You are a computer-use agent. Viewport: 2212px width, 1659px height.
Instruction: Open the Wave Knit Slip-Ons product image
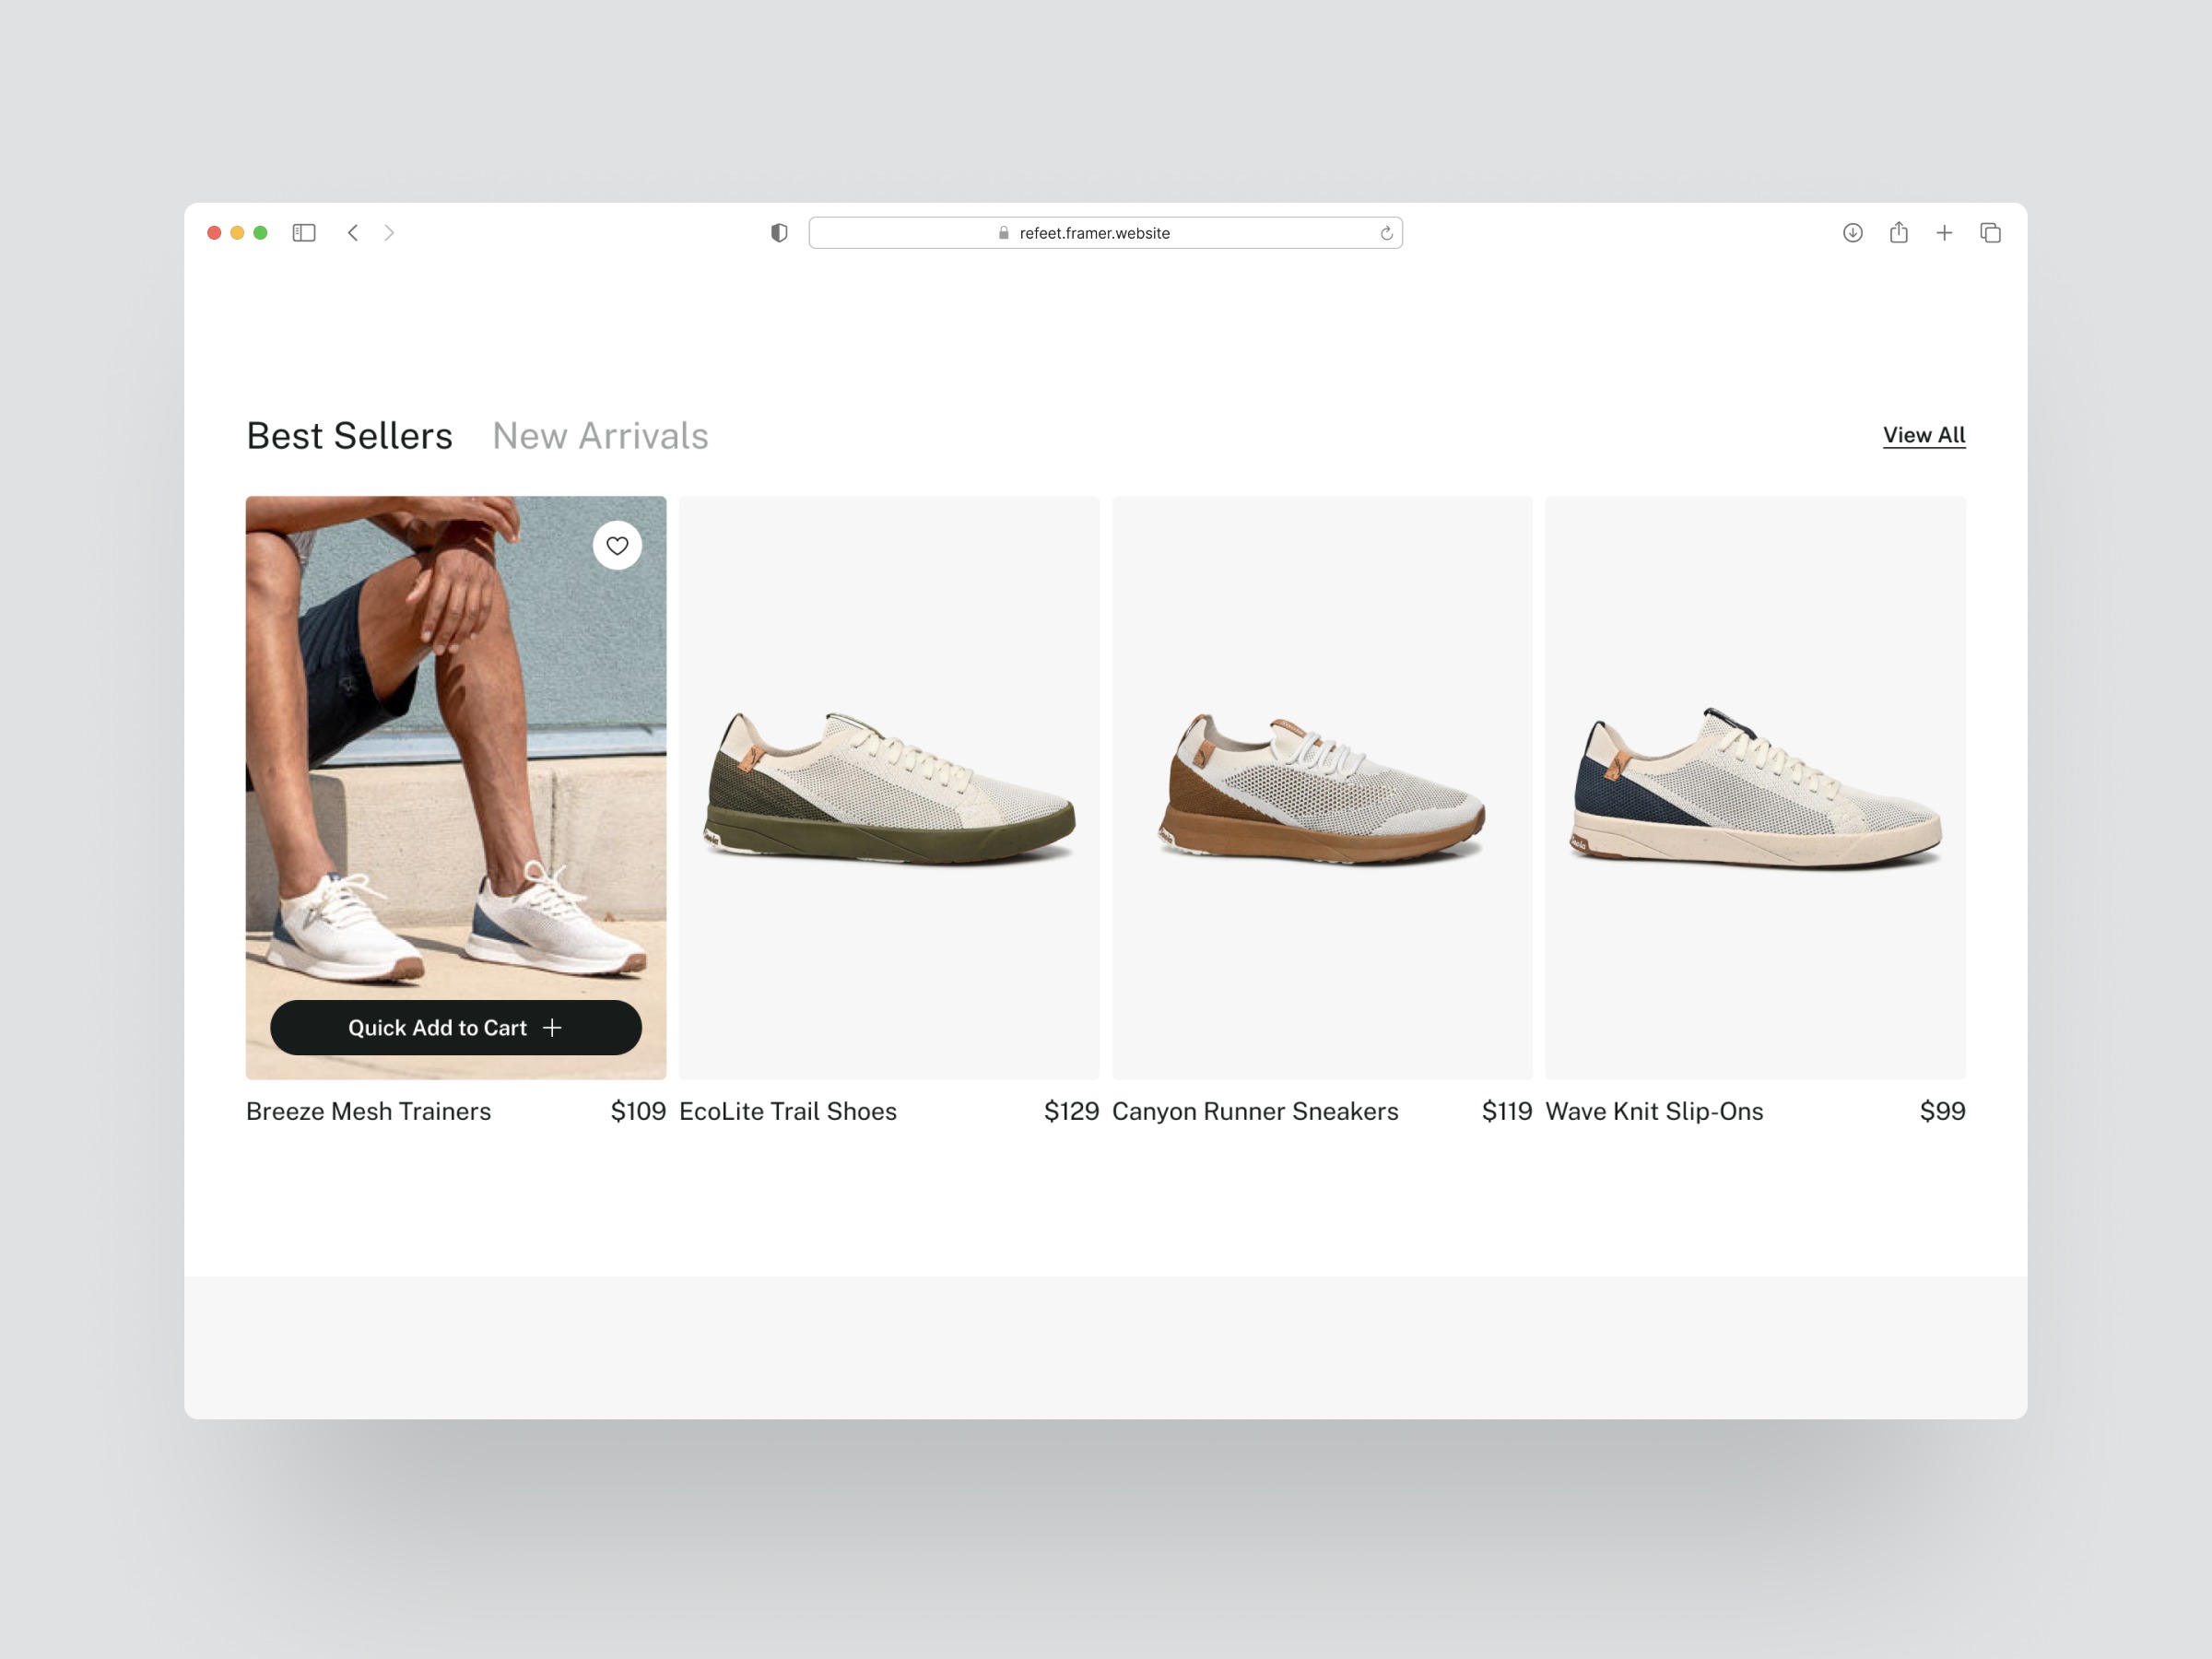coord(1754,787)
